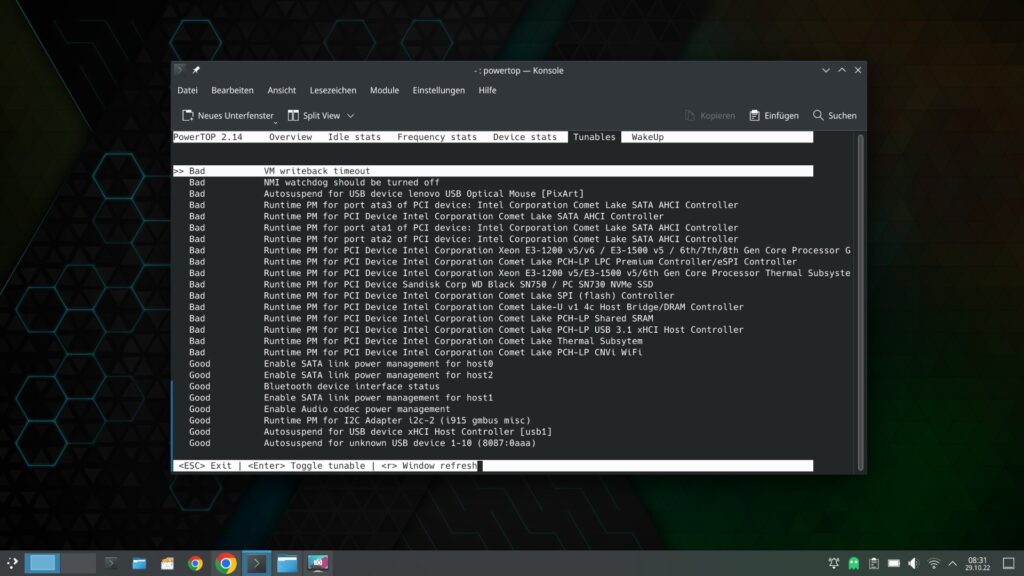Click the Split View toolbar icon
Image resolution: width=1024 pixels, height=576 pixels.
pyautogui.click(x=293, y=116)
